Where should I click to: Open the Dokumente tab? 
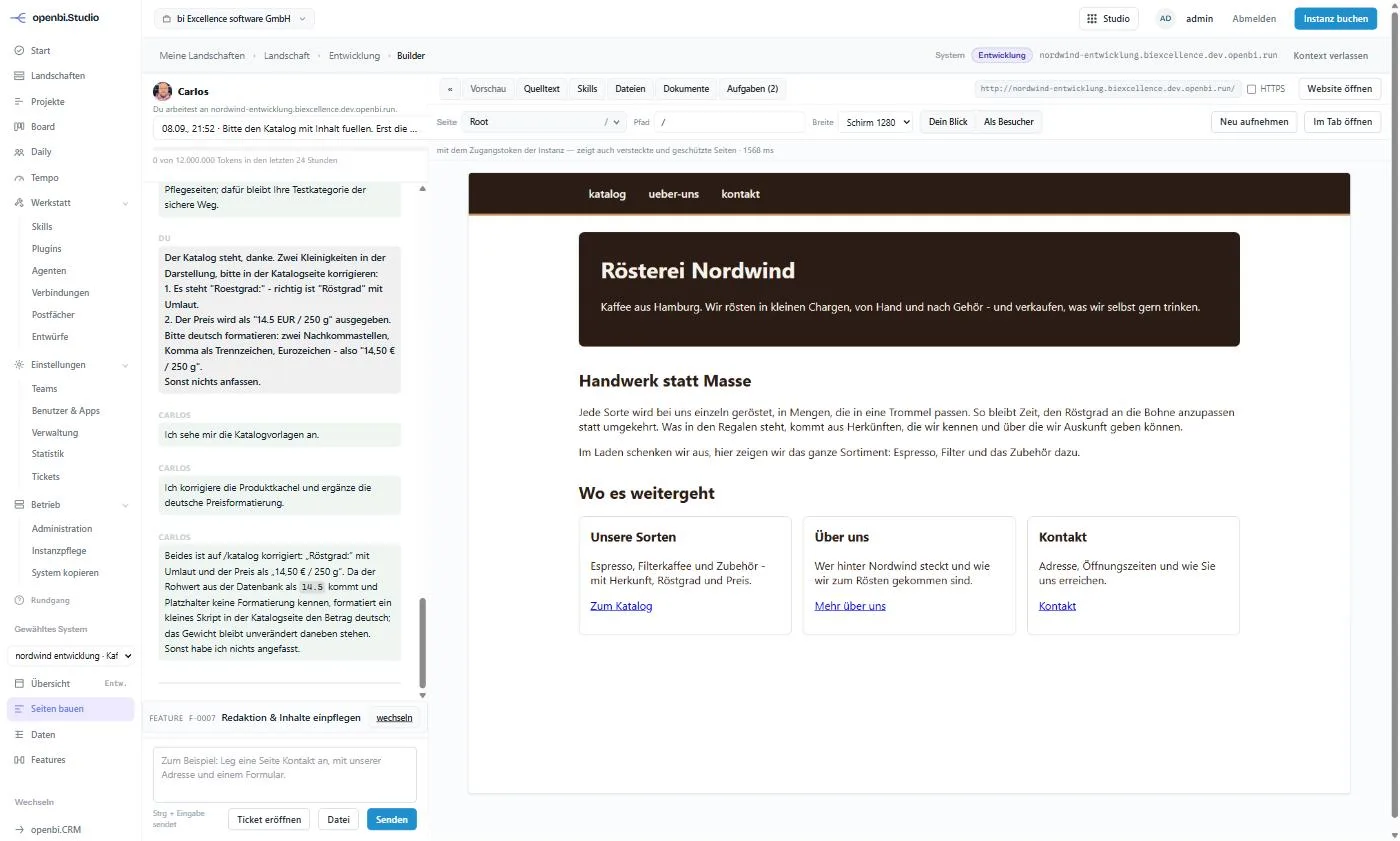686,89
